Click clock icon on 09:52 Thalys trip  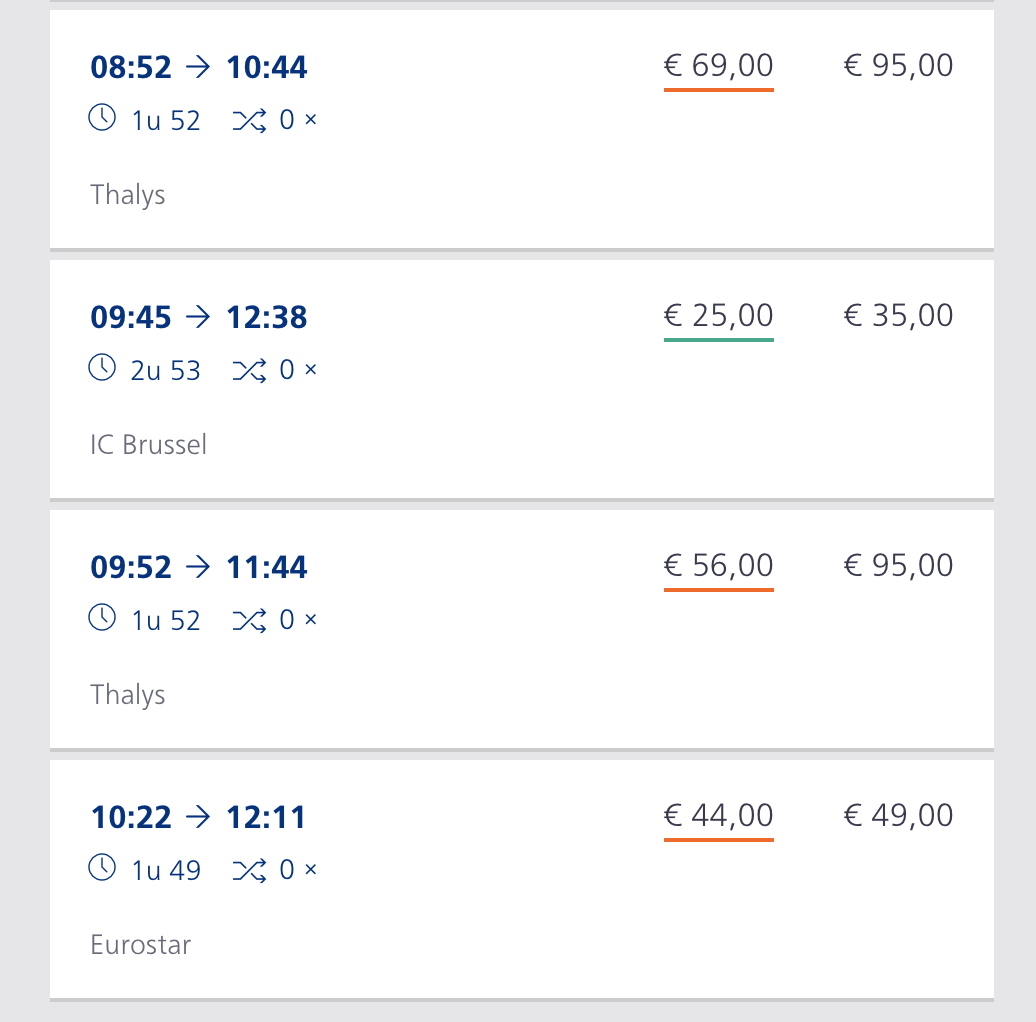102,619
